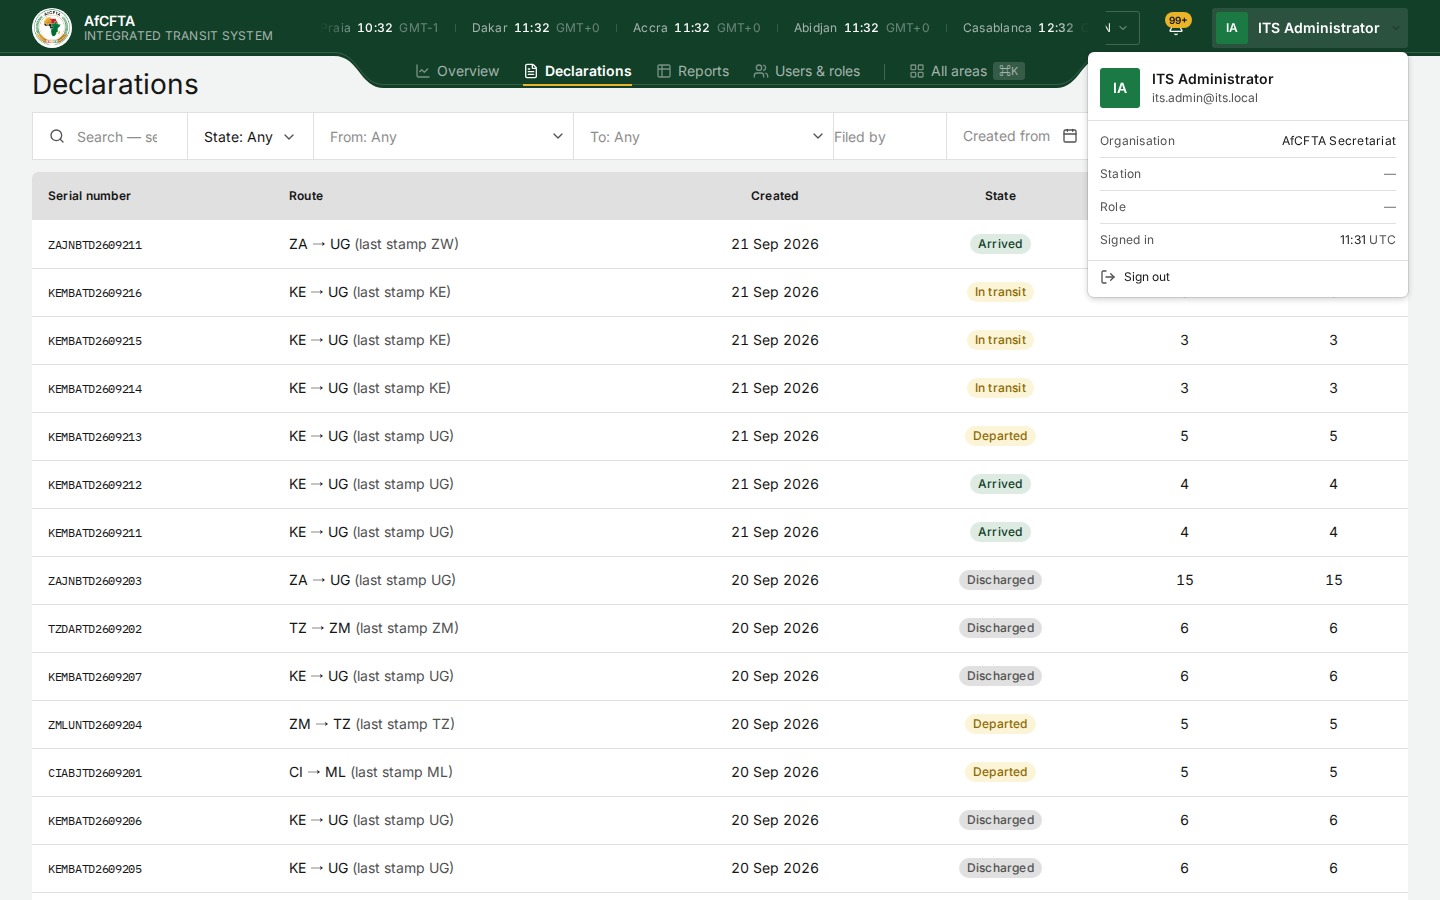Image resolution: width=1440 pixels, height=900 pixels.
Task: Click the AfCFTA Secretariat organisation value
Action: pyautogui.click(x=1338, y=141)
